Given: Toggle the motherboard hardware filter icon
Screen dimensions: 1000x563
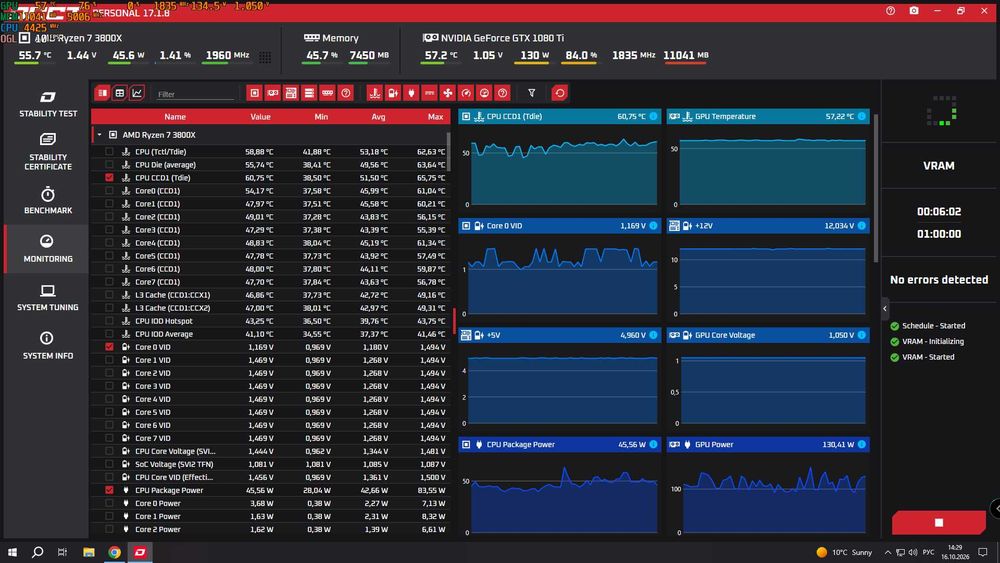Looking at the screenshot, I should tap(291, 93).
